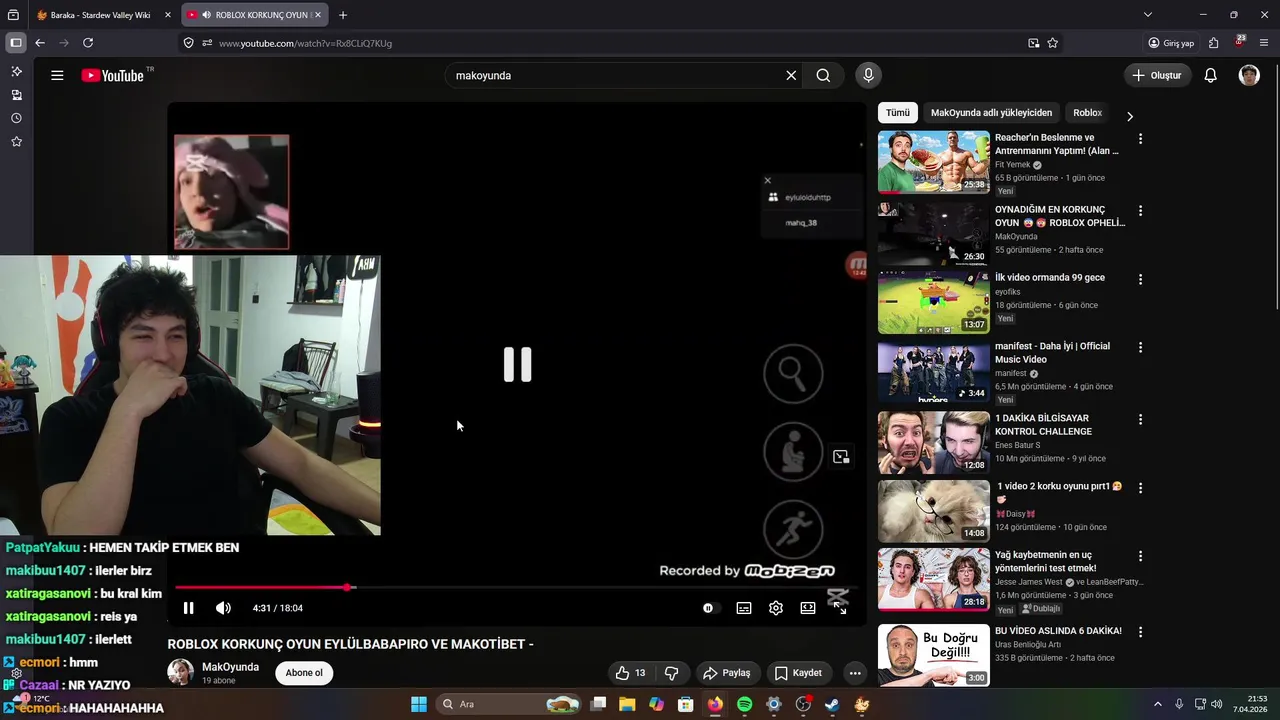Open browser application hamburger menu
This screenshot has height=720, width=1280.
click(x=1264, y=43)
